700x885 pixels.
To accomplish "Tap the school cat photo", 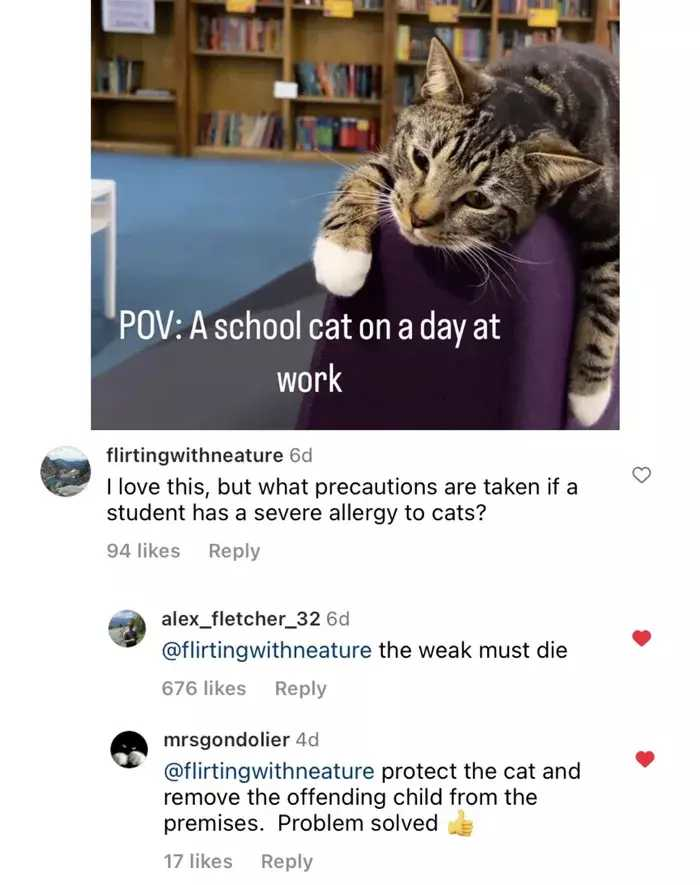I will 355,214.
